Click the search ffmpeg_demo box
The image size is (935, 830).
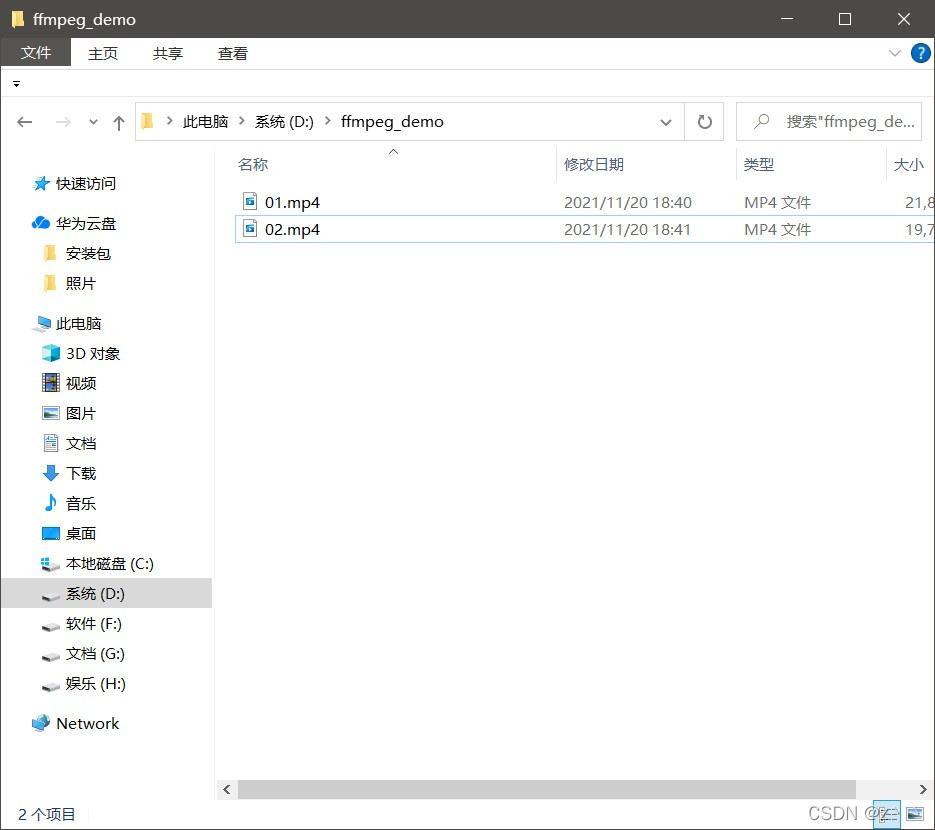pyautogui.click(x=829, y=122)
